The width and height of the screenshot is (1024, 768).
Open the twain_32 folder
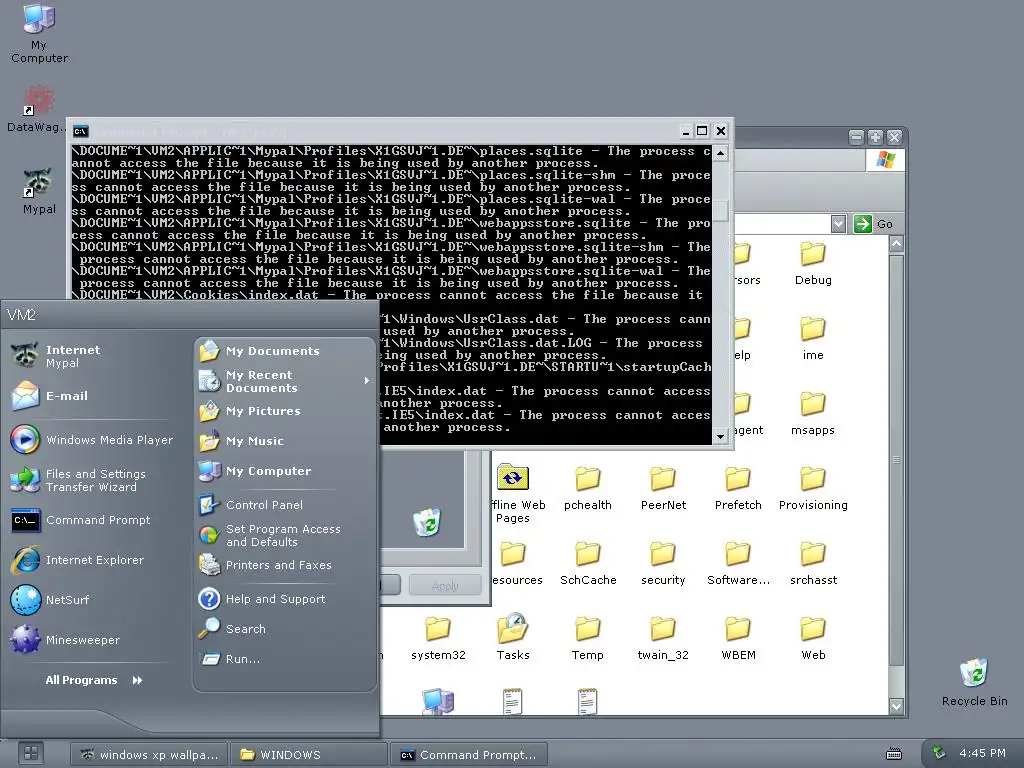(663, 639)
